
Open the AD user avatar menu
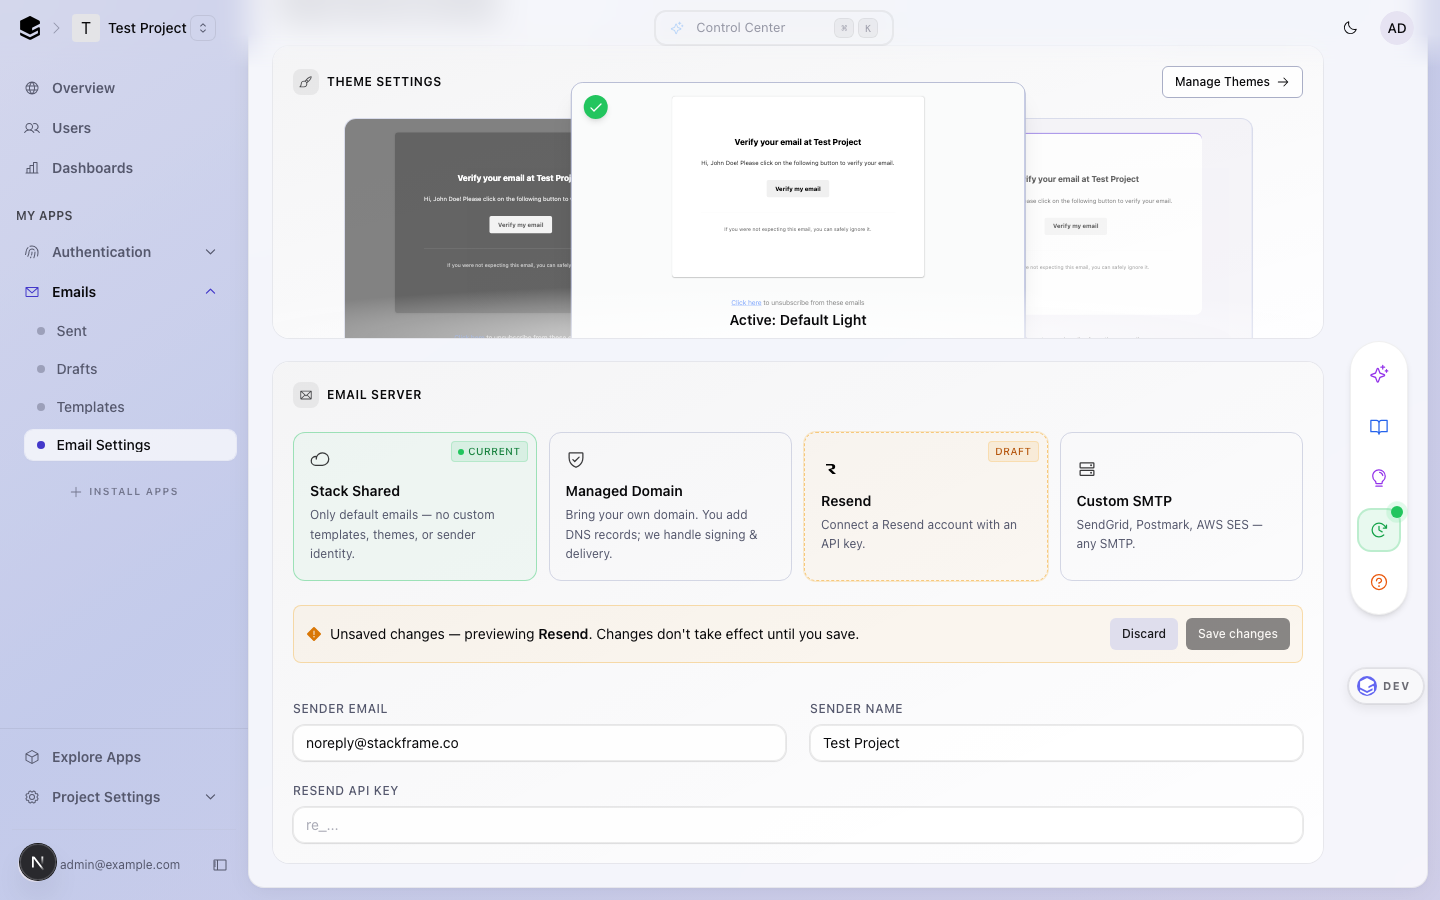[x=1397, y=28]
